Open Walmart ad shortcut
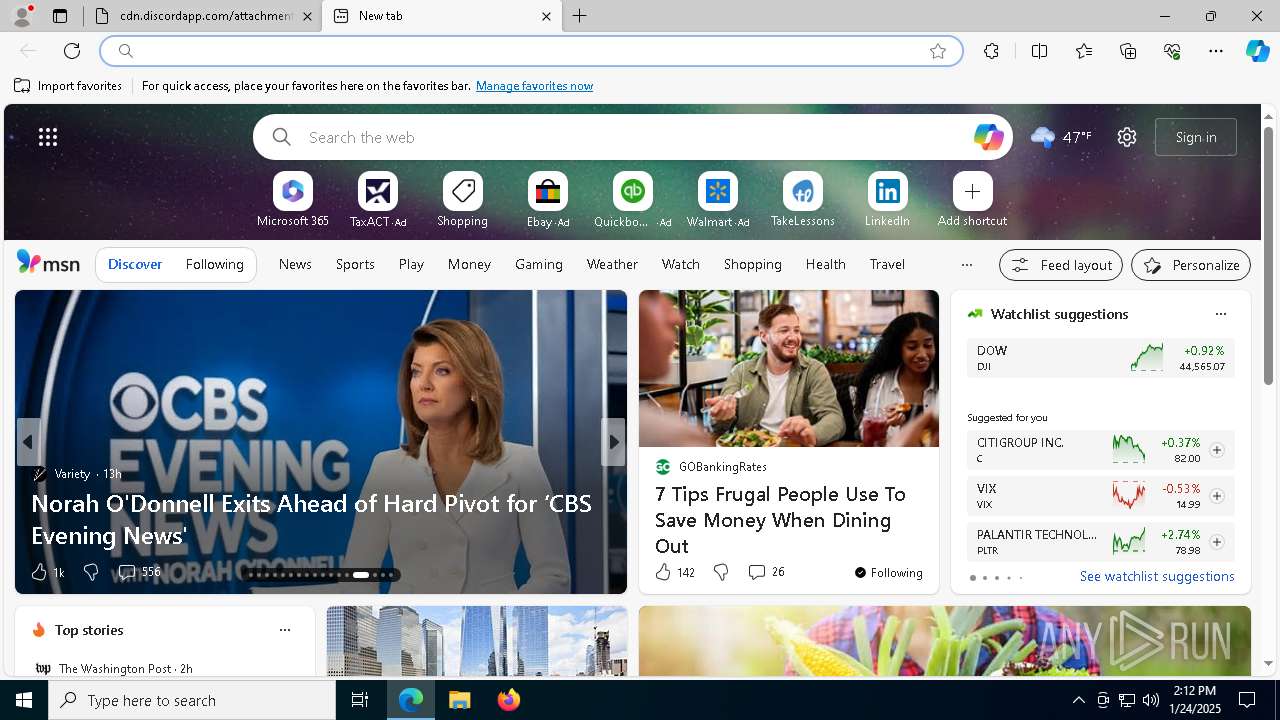This screenshot has height=720, width=1280. [x=717, y=200]
